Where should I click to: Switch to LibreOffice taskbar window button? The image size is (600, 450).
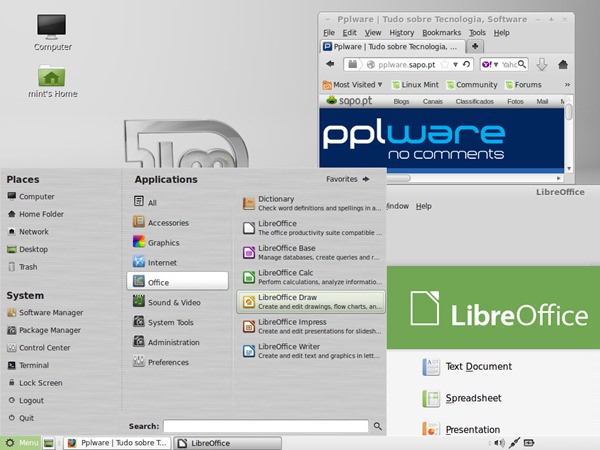tap(228, 443)
